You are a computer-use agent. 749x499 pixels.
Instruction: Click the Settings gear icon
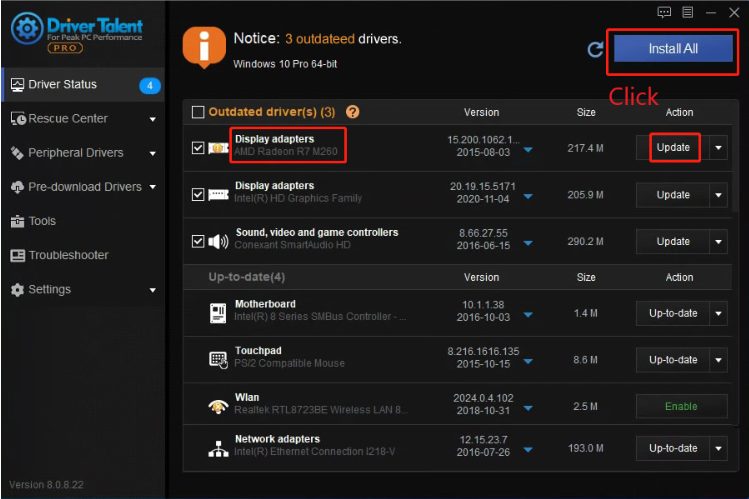click(17, 290)
